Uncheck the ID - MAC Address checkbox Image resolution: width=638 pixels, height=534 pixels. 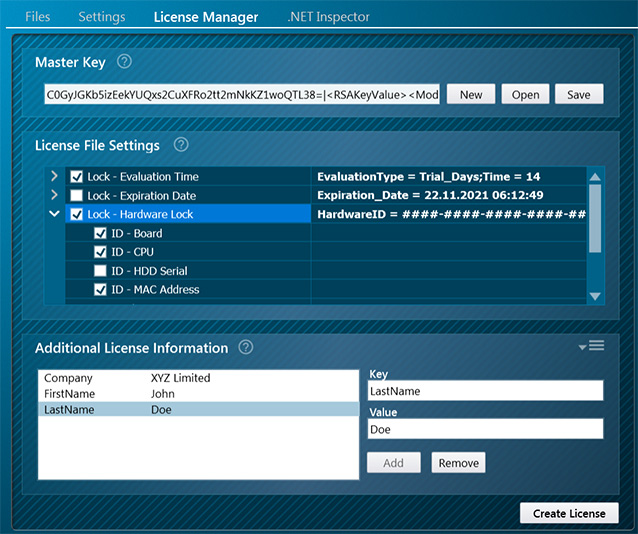pyautogui.click(x=100, y=290)
